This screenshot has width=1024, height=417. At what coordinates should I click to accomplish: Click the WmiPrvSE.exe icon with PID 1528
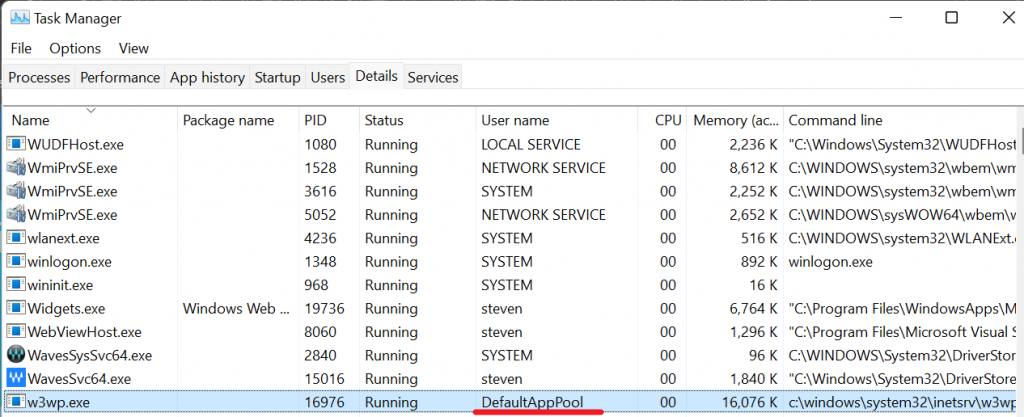coord(15,168)
